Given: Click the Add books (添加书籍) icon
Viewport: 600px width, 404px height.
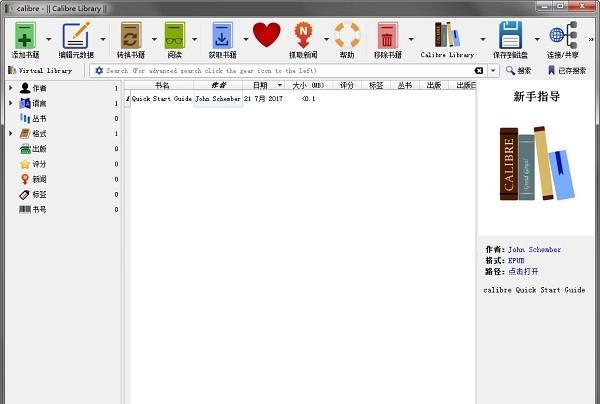Looking at the screenshot, I should pos(25,36).
